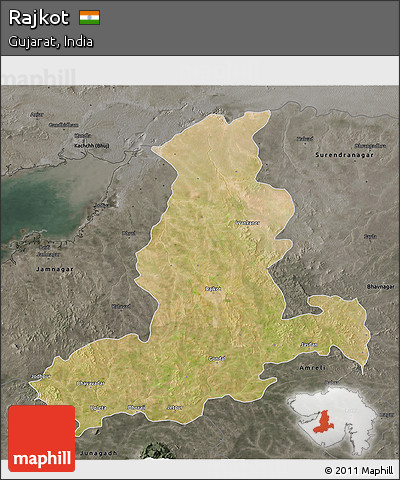Click the Upleta town label
The height and width of the screenshot is (480, 400).
(98, 407)
